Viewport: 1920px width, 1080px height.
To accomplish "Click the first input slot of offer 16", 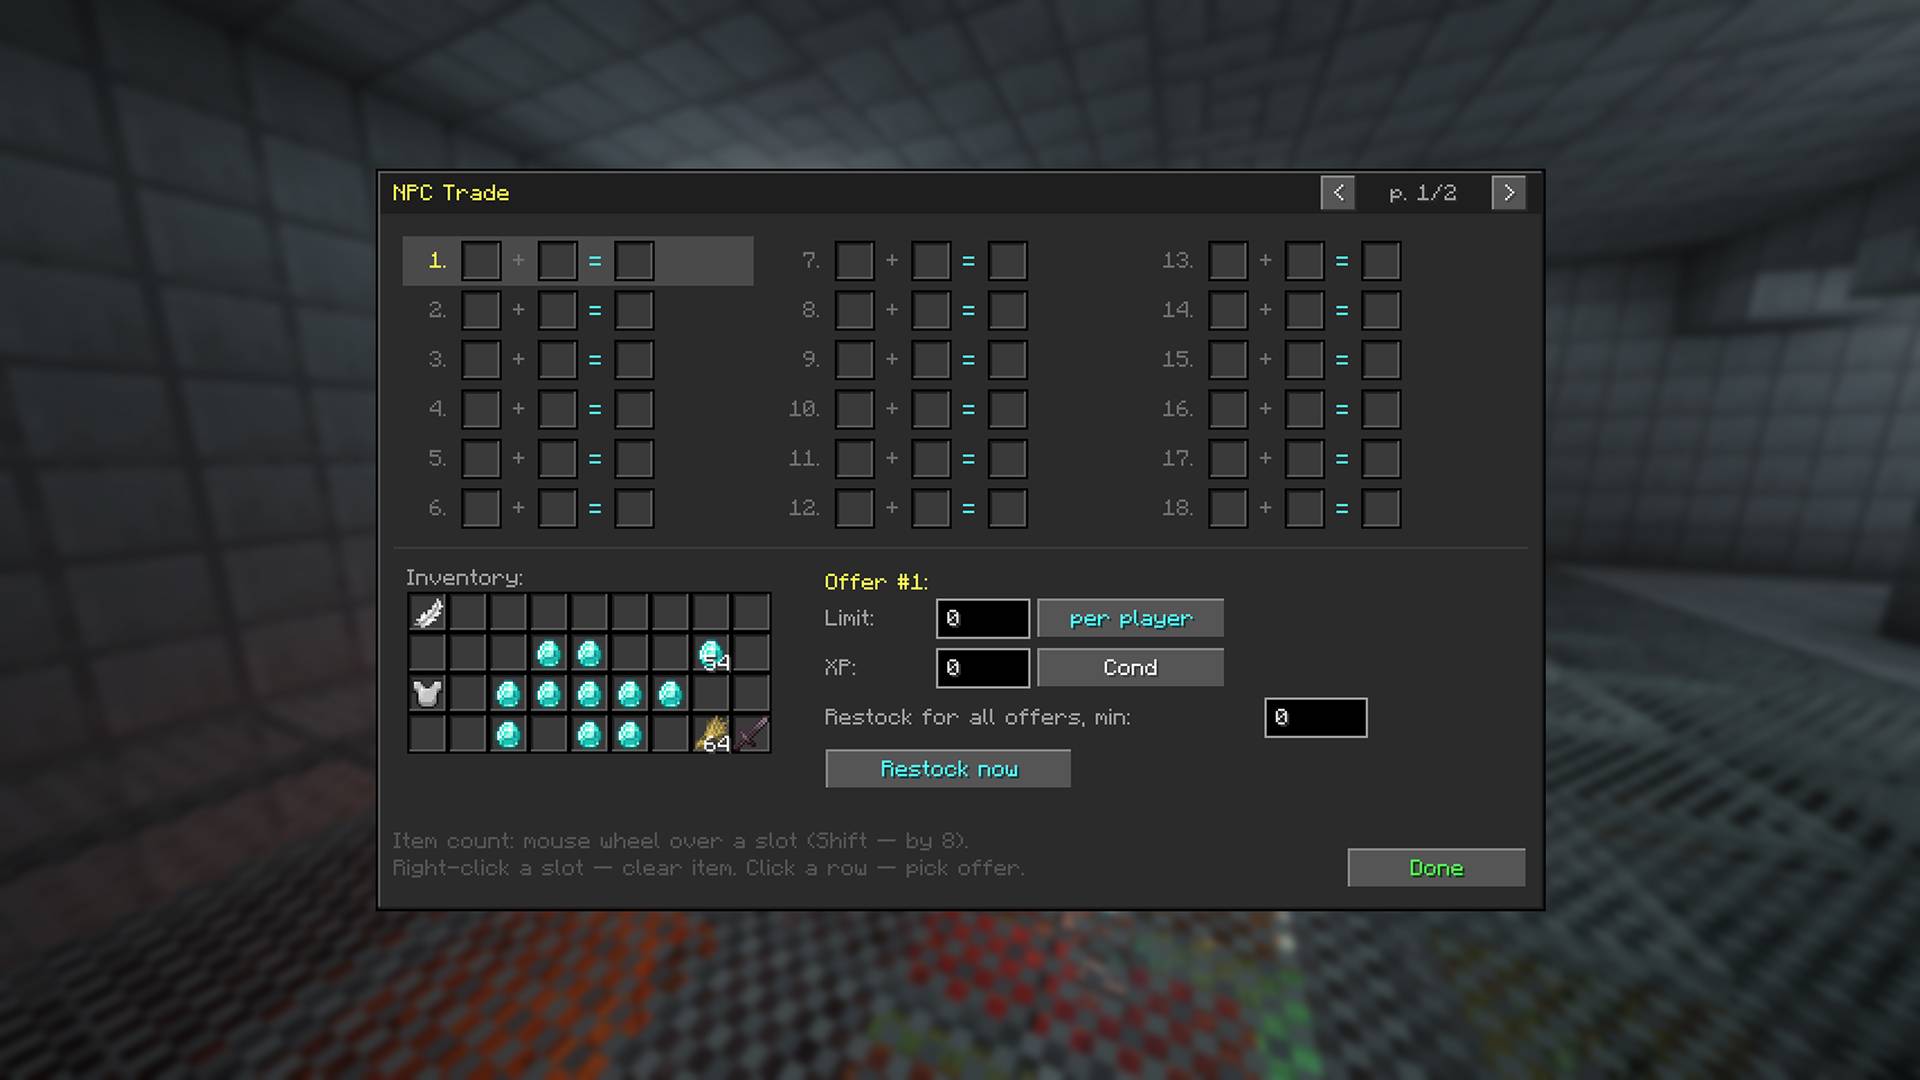I will pos(1228,409).
